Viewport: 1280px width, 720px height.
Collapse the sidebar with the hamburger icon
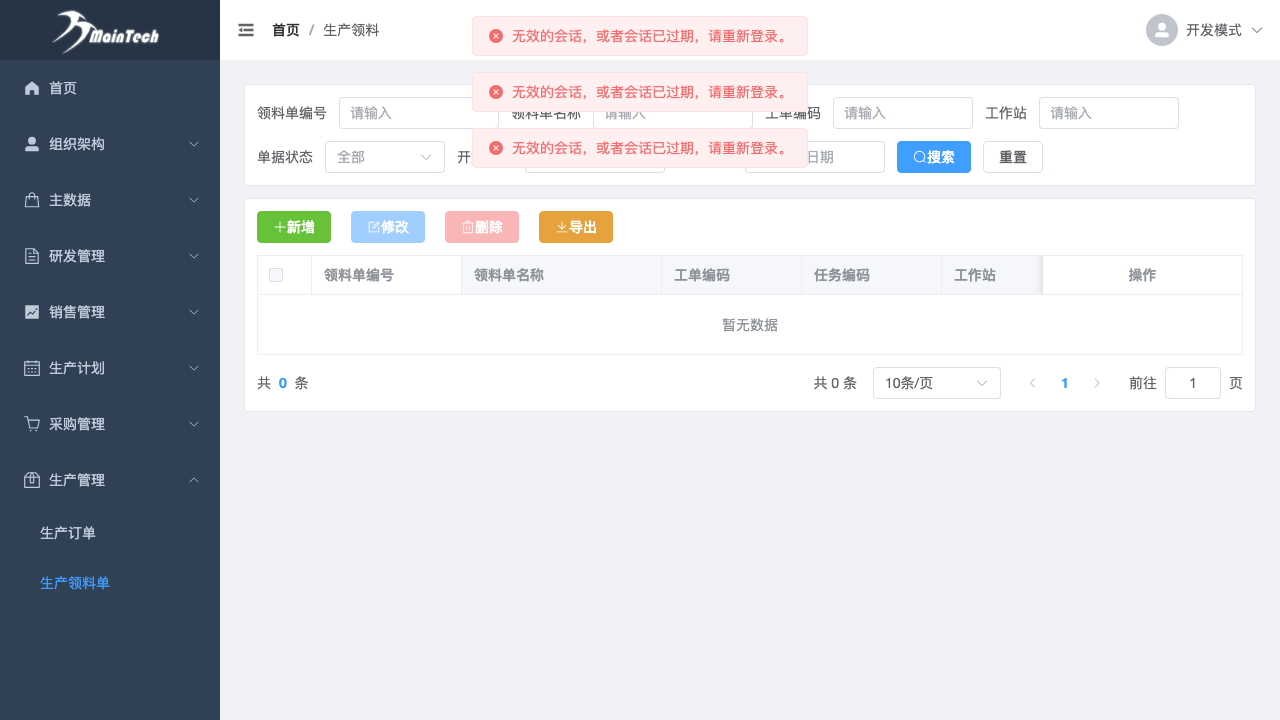[x=246, y=30]
